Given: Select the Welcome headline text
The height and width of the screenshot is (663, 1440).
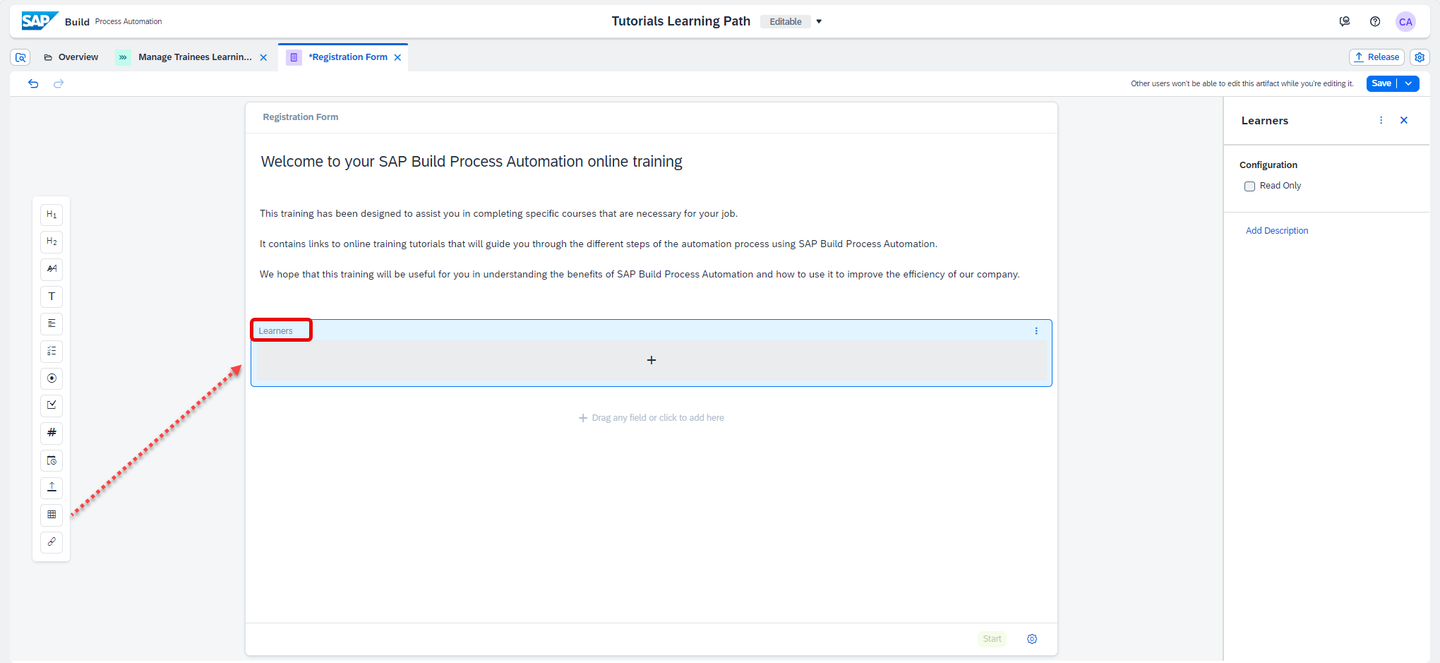Looking at the screenshot, I should [471, 161].
